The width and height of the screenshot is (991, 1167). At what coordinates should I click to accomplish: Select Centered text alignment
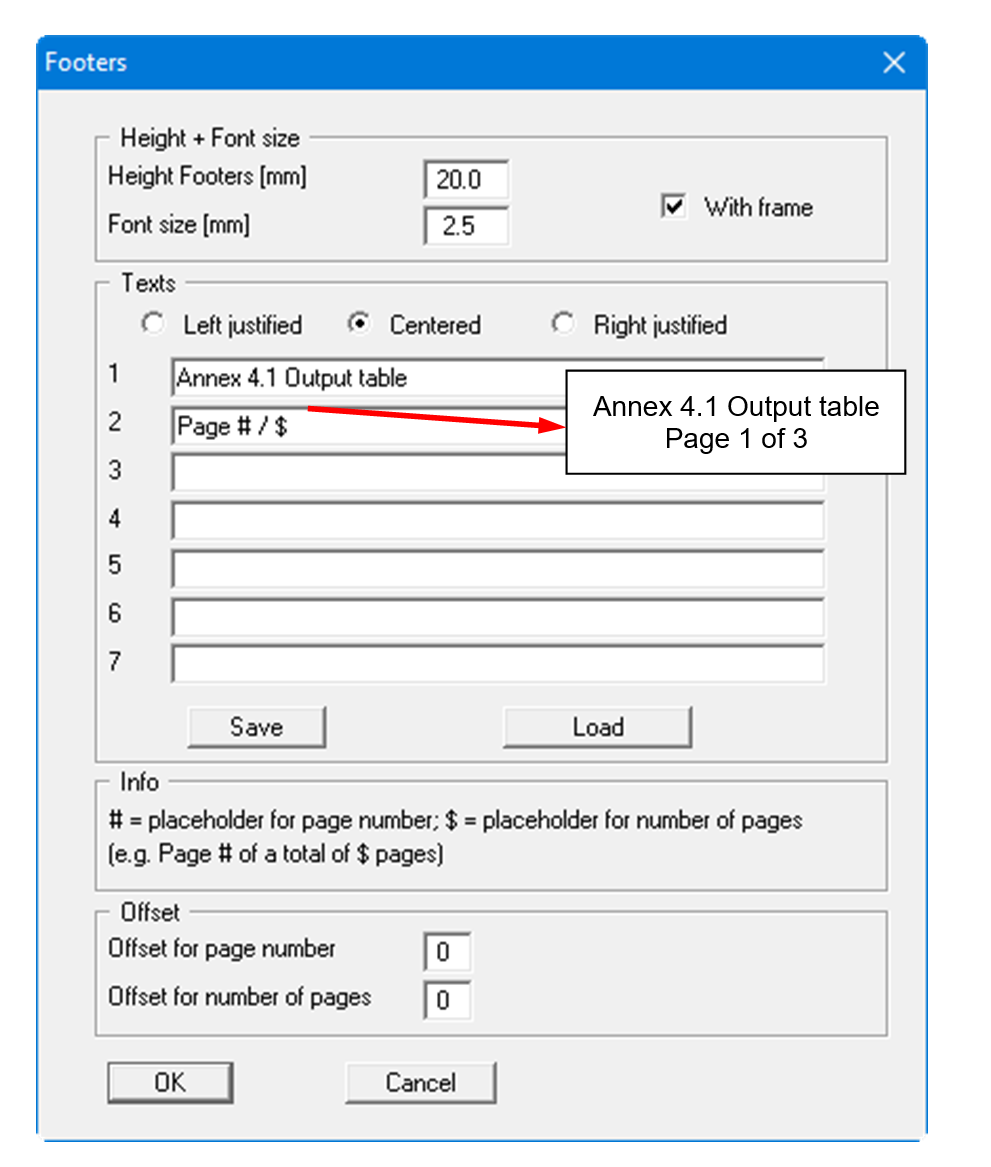click(x=359, y=324)
